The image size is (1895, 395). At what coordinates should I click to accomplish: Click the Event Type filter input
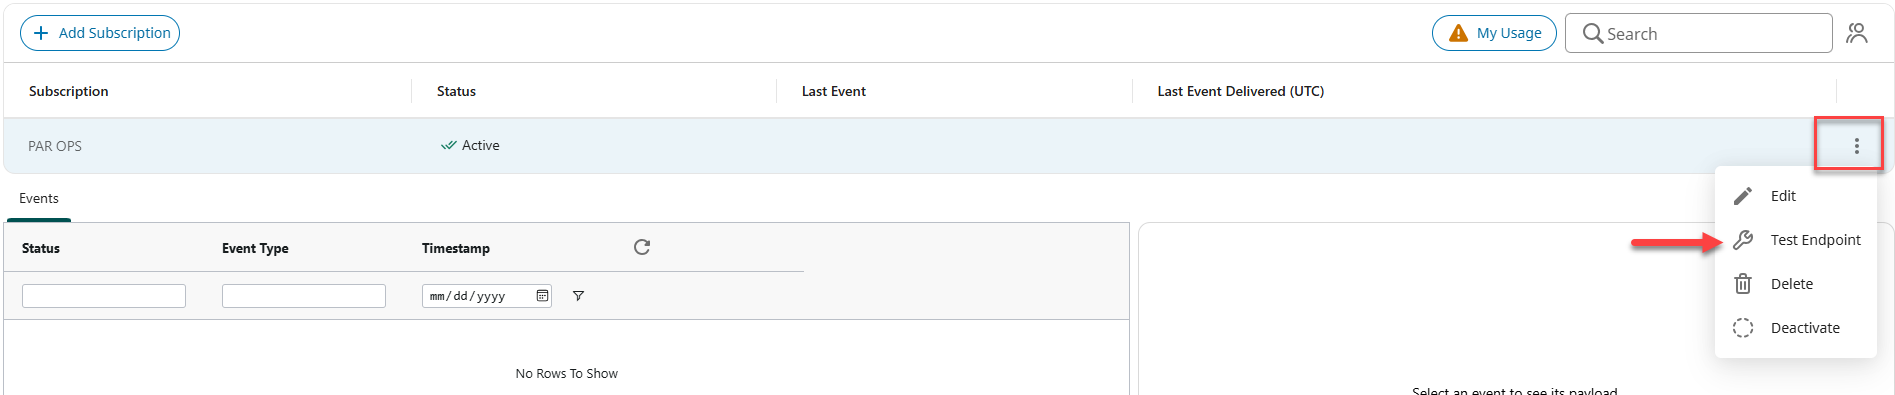[x=304, y=296]
